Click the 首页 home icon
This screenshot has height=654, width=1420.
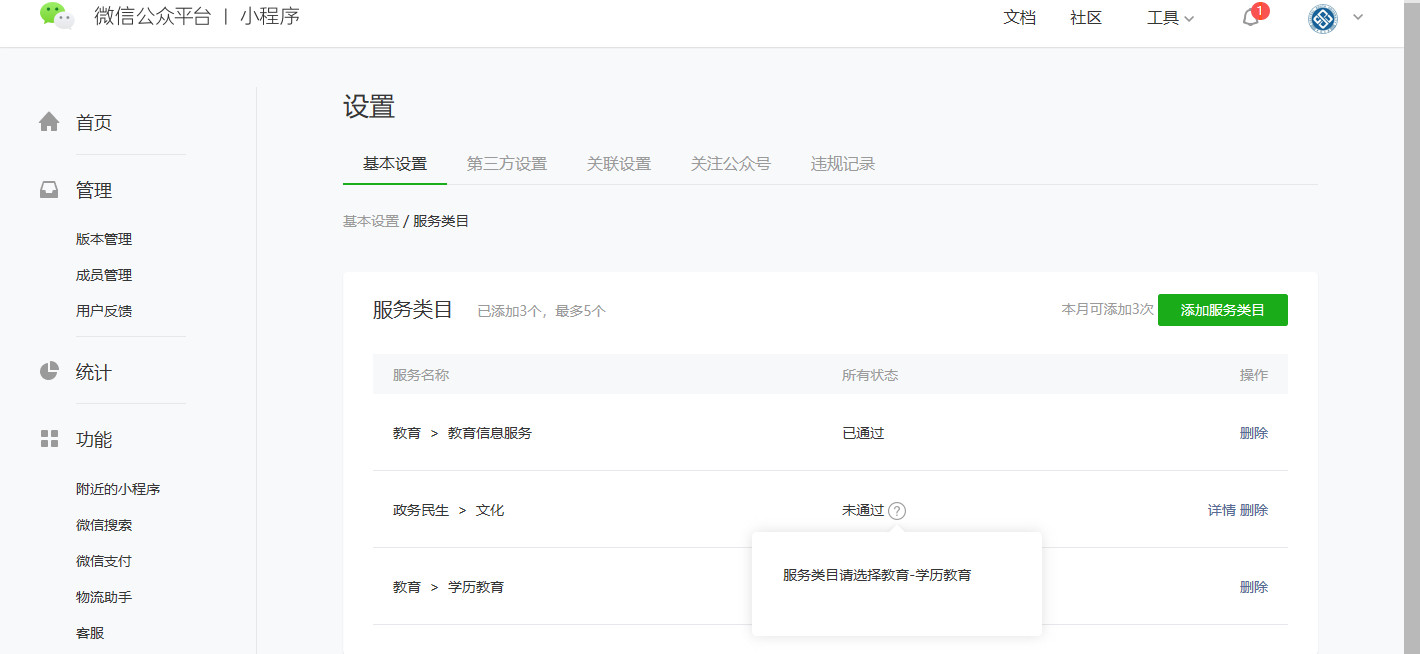pos(49,122)
